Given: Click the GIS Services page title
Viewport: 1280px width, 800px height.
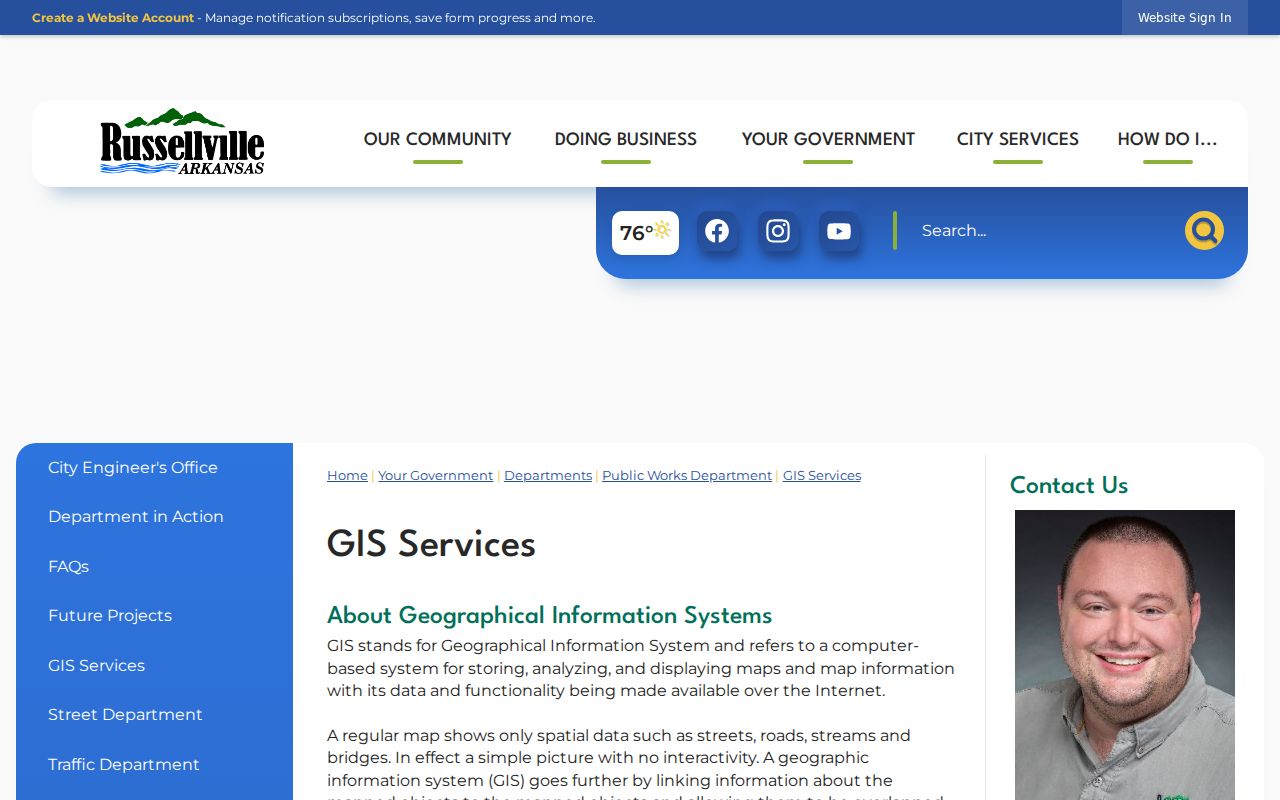Looking at the screenshot, I should pos(431,544).
